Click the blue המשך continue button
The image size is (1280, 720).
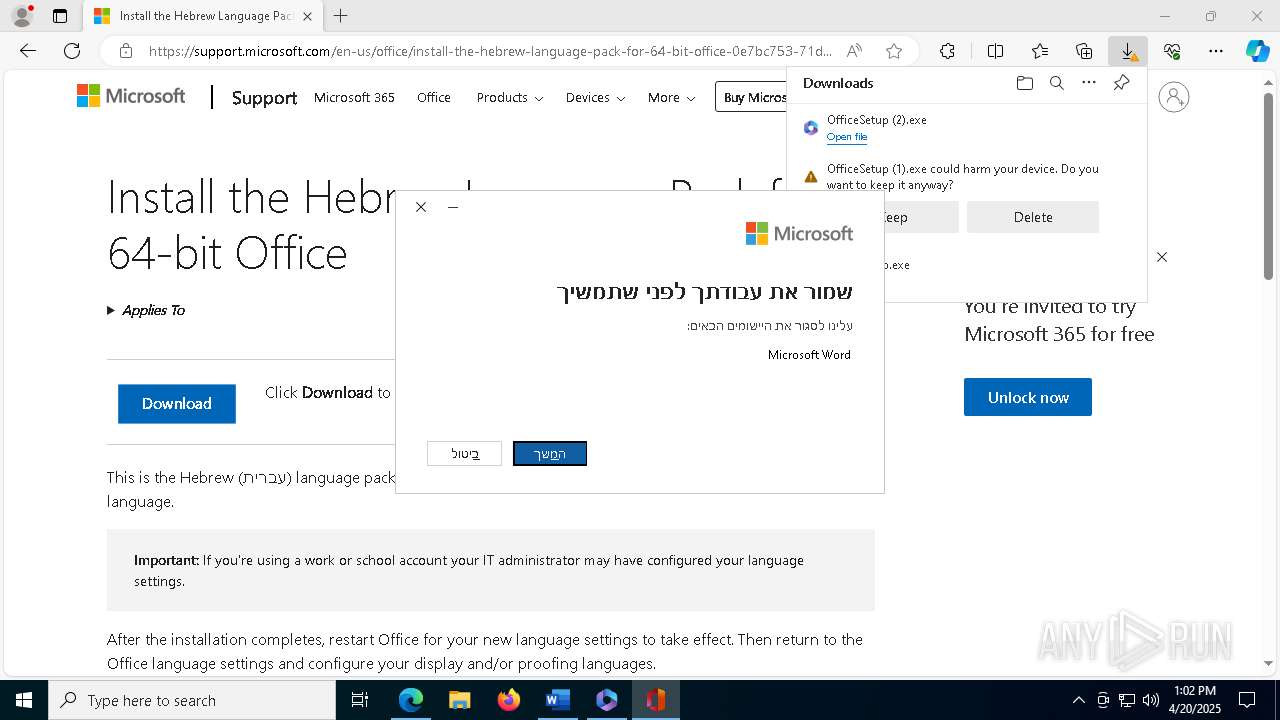tap(550, 454)
